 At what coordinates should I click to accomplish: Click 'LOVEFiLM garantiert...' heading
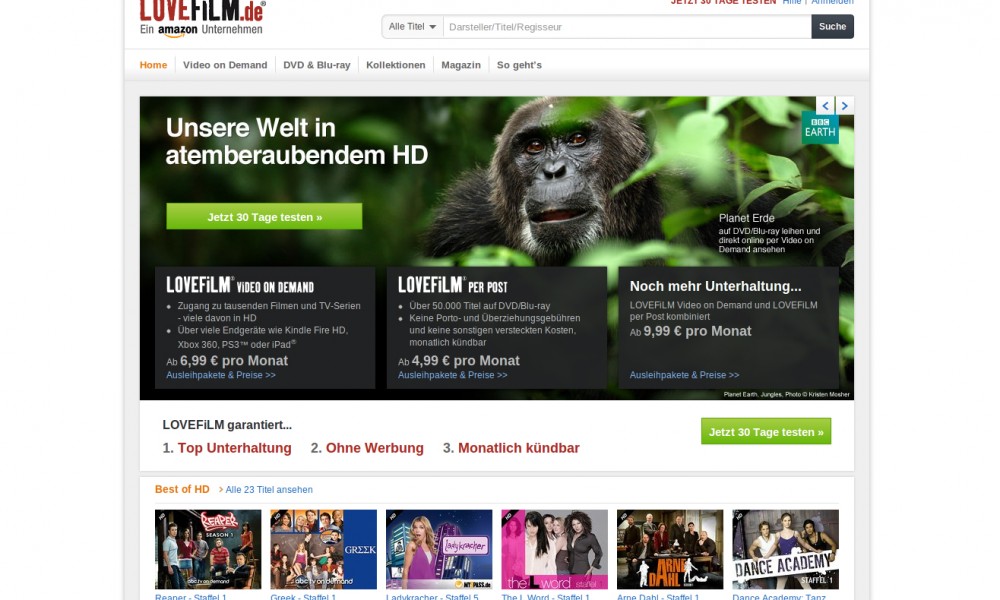(x=227, y=425)
